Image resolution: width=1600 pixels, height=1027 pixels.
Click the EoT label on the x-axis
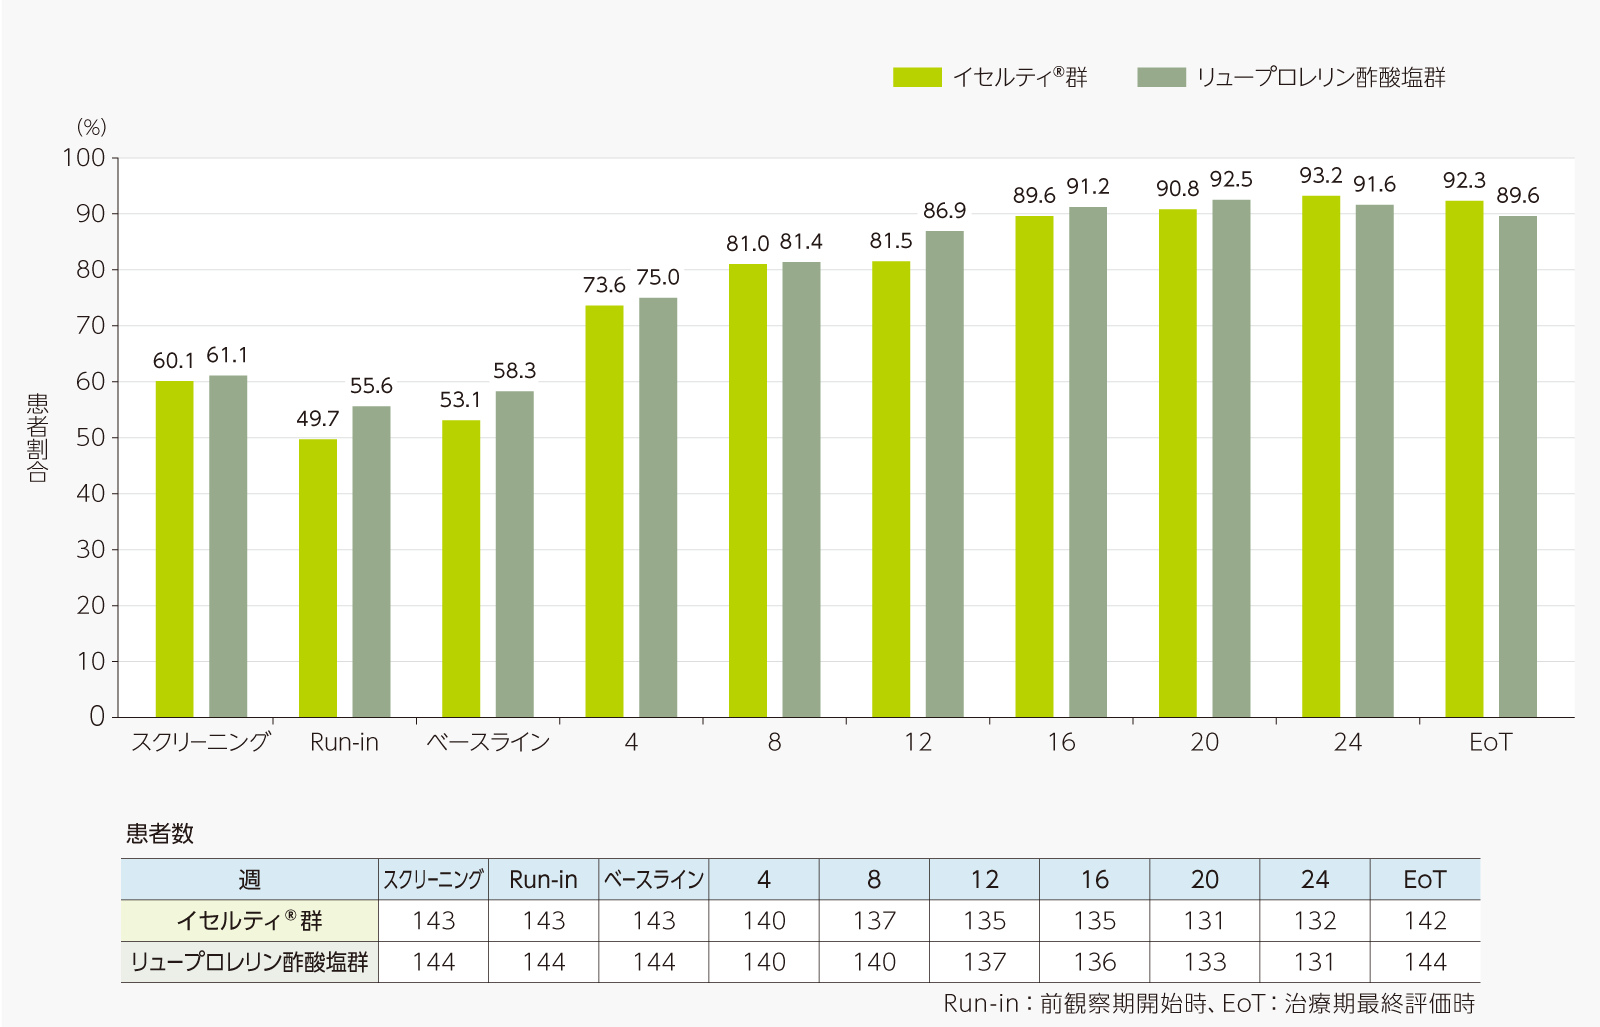(x=1490, y=742)
